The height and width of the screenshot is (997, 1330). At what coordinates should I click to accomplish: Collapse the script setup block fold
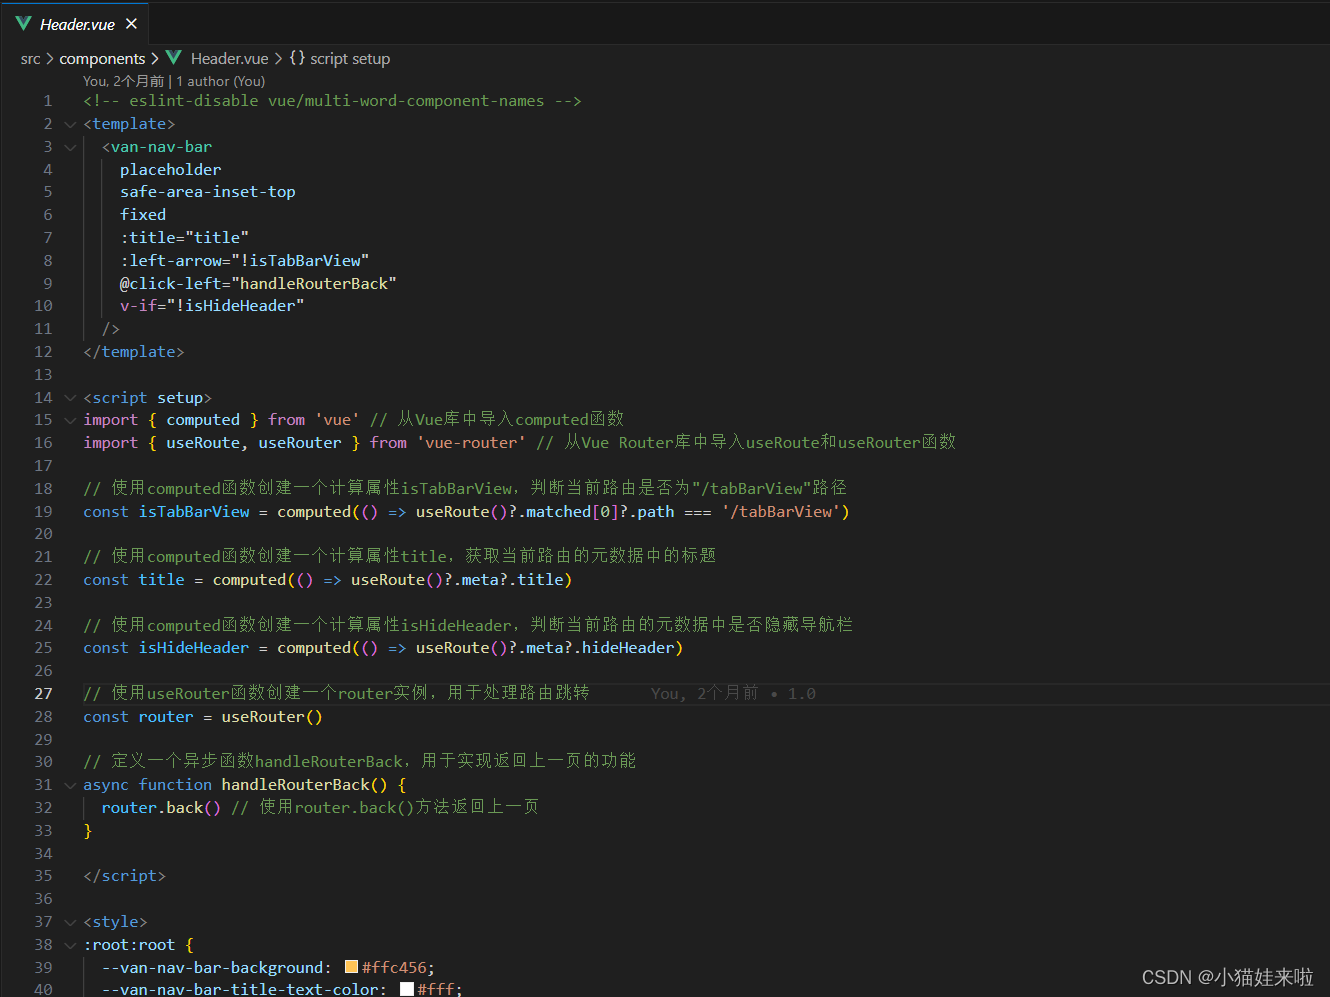click(70, 398)
